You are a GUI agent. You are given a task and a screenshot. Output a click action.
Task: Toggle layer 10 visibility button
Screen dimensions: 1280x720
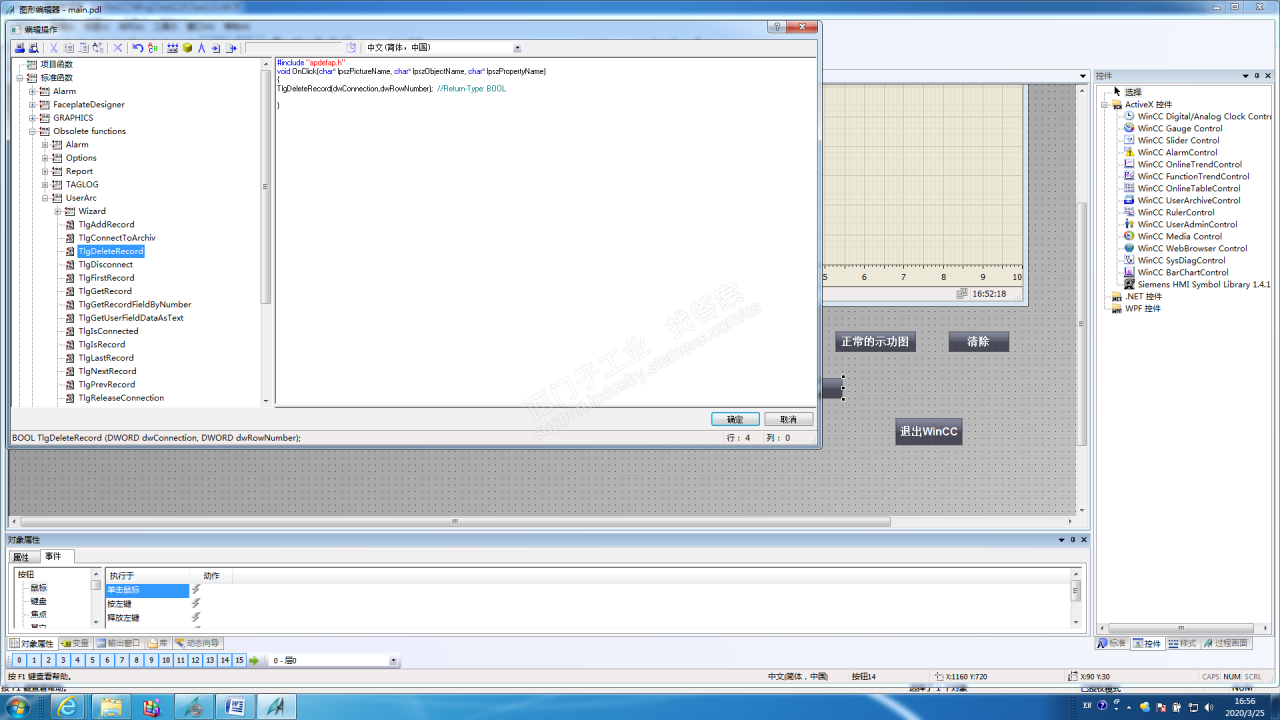coord(165,661)
